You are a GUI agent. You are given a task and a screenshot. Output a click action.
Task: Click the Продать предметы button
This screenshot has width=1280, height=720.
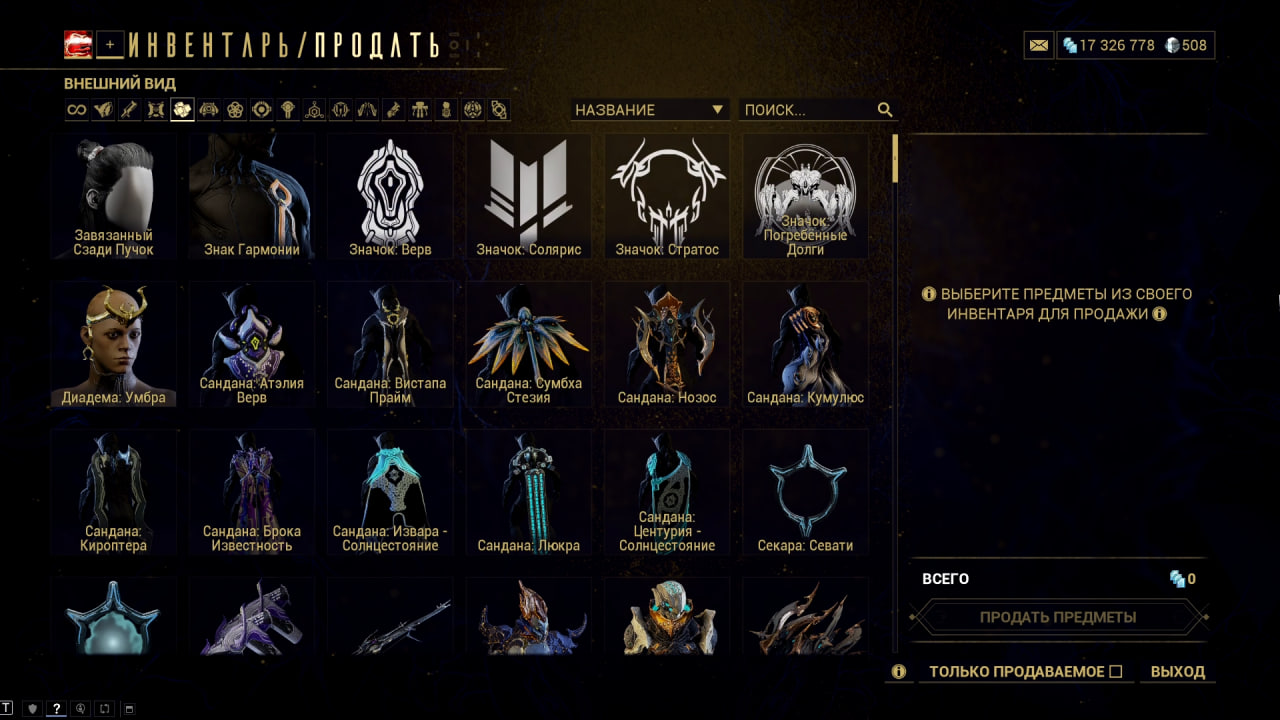click(x=1058, y=617)
